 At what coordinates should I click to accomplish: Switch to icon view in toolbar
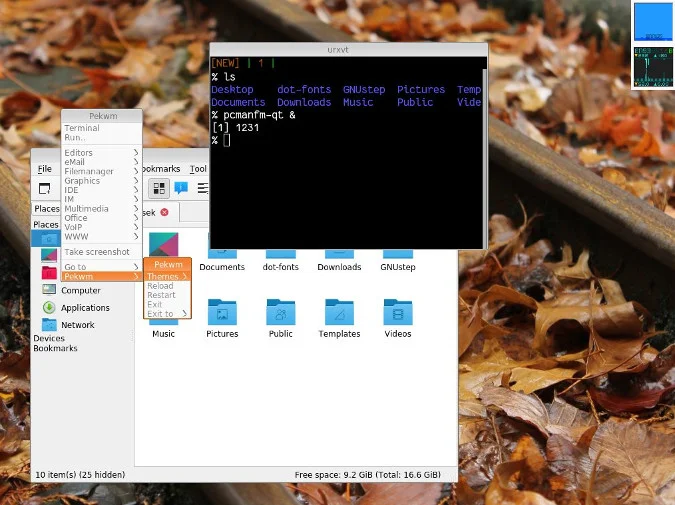(x=159, y=188)
